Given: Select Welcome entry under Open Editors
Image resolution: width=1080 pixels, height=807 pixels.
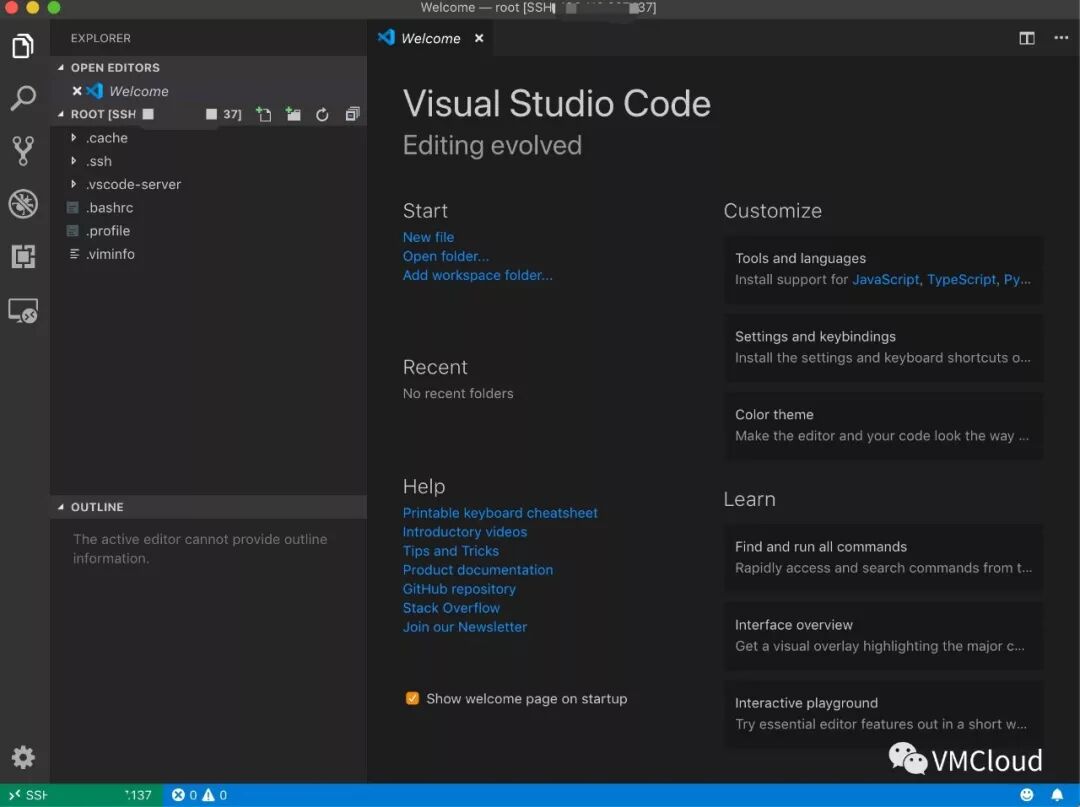Looking at the screenshot, I should (138, 91).
